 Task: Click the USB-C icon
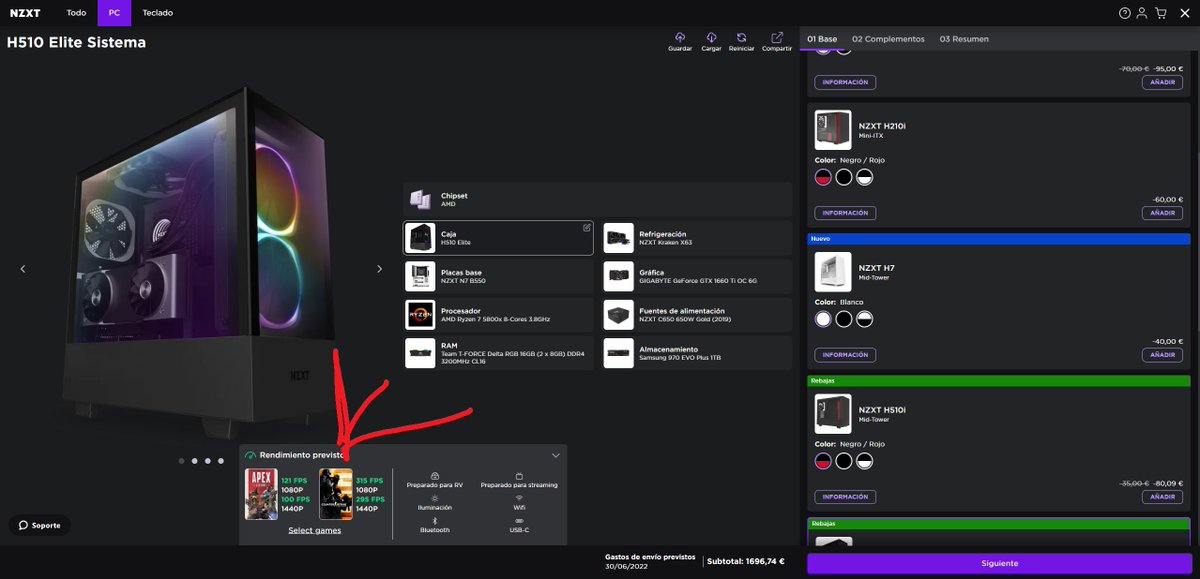(519, 521)
